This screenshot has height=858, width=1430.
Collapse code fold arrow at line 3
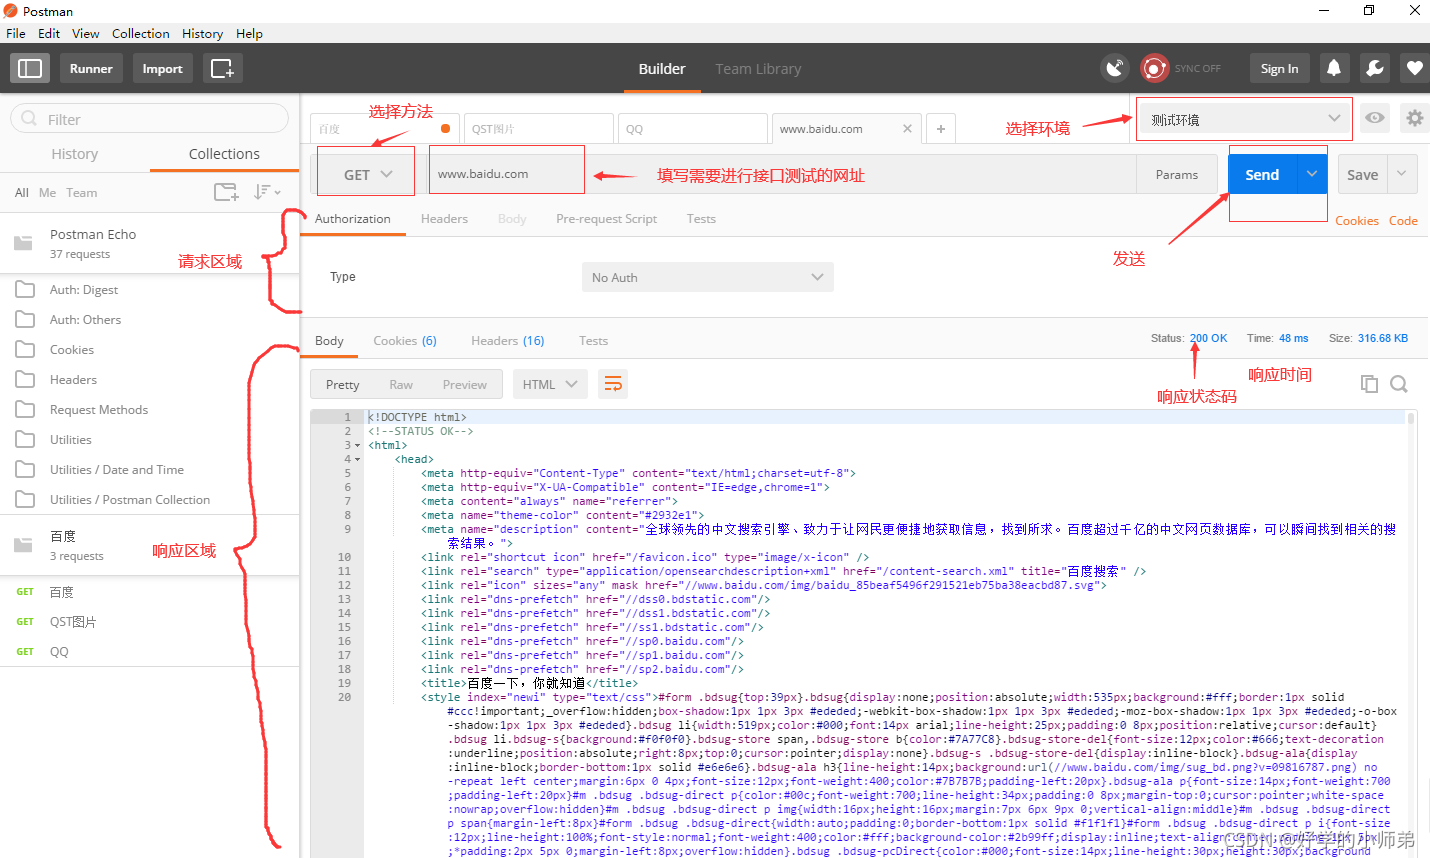tap(358, 445)
